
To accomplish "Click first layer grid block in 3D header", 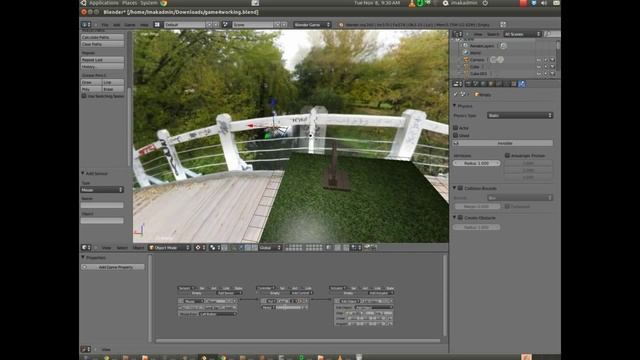I will click(x=294, y=247).
